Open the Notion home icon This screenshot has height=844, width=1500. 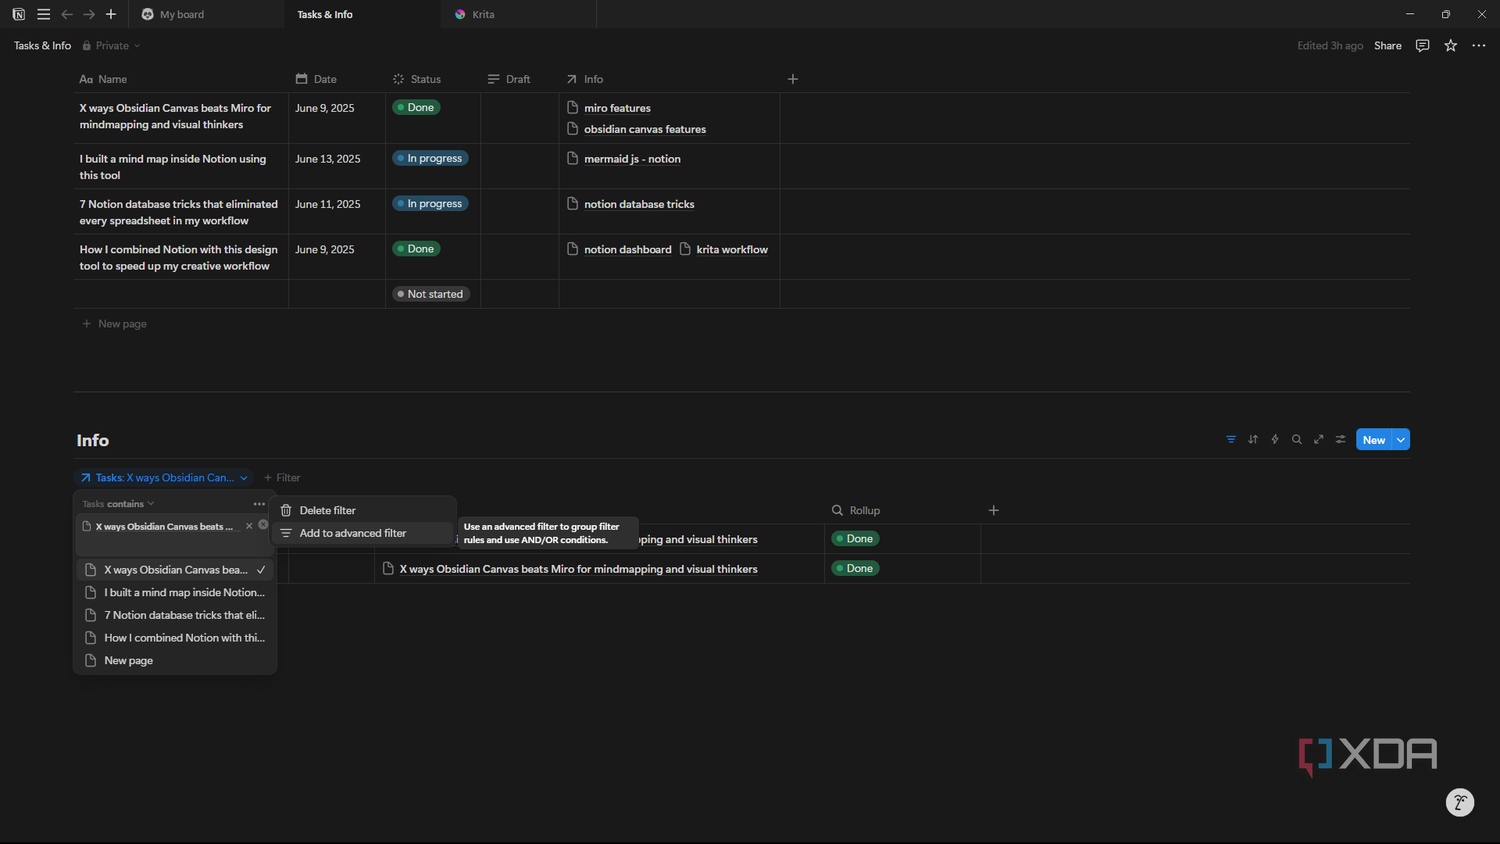coord(18,14)
